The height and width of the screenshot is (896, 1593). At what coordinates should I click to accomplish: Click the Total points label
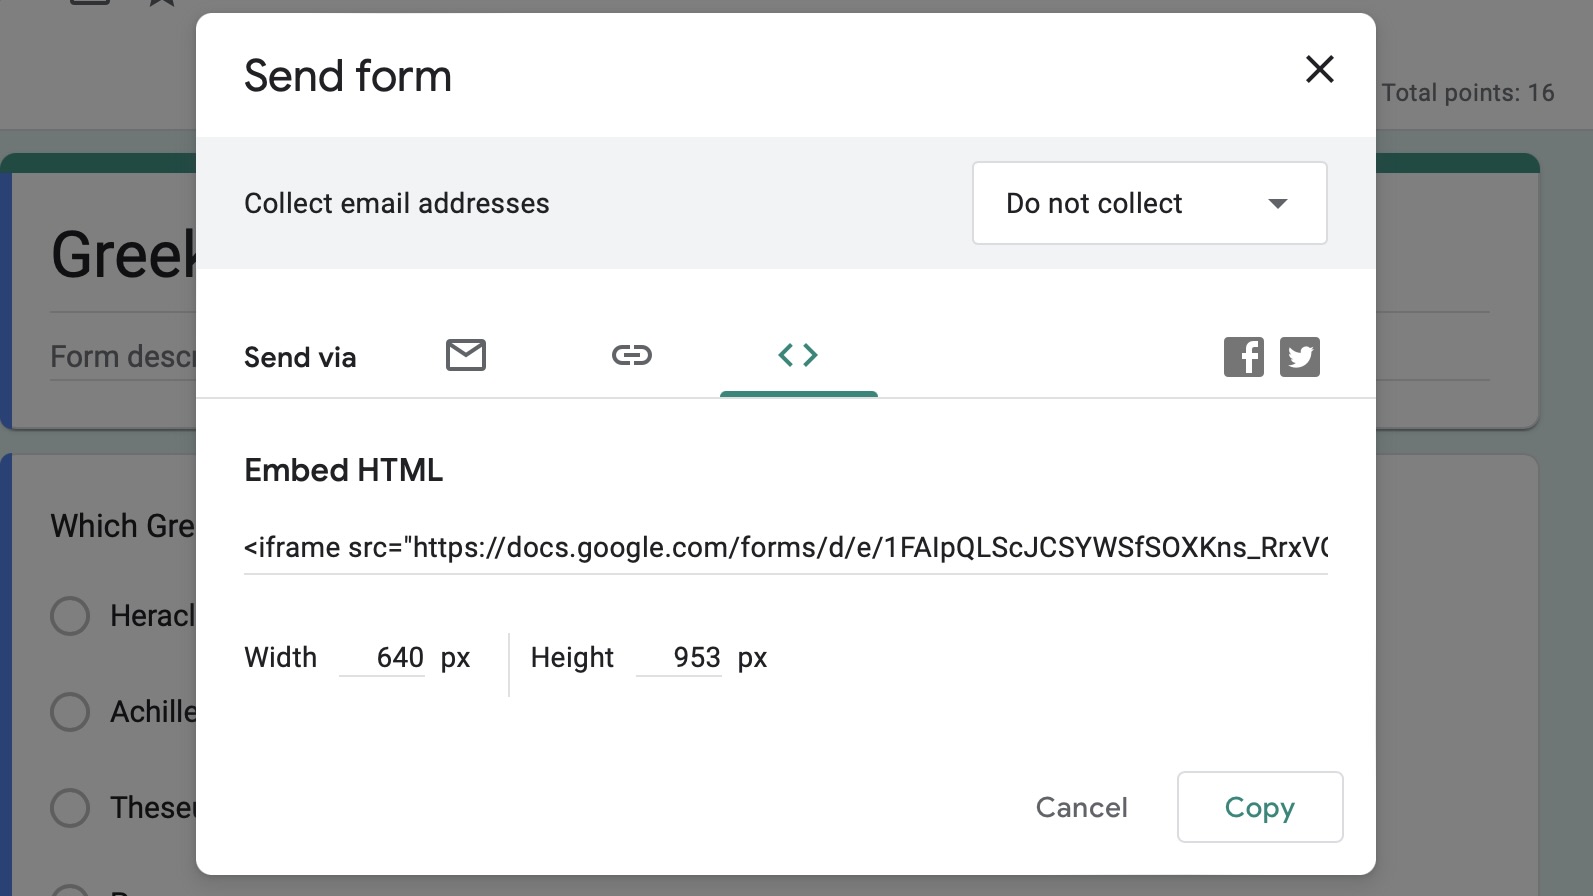coord(1467,93)
